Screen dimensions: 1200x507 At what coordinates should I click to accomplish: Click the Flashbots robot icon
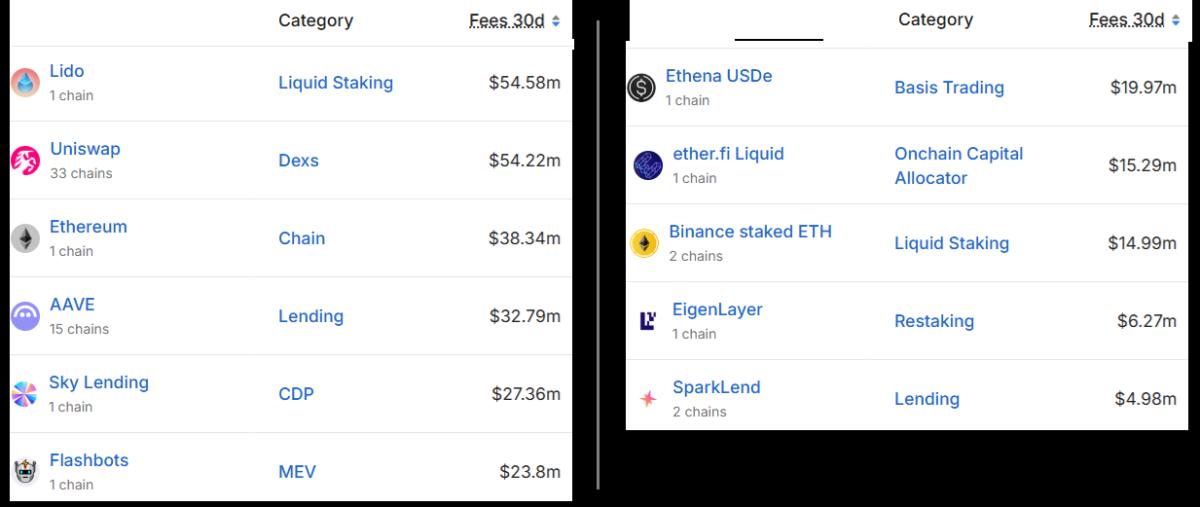pos(25,471)
